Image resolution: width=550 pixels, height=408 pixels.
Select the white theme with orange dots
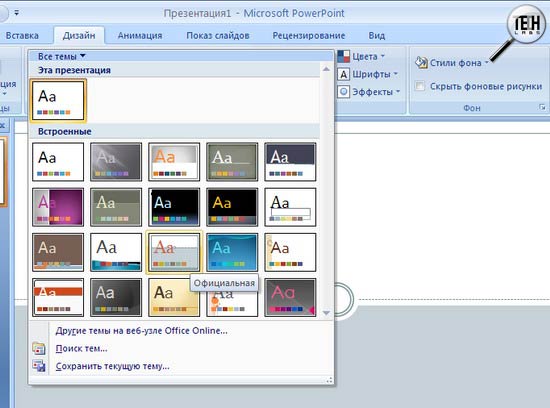tap(232, 304)
